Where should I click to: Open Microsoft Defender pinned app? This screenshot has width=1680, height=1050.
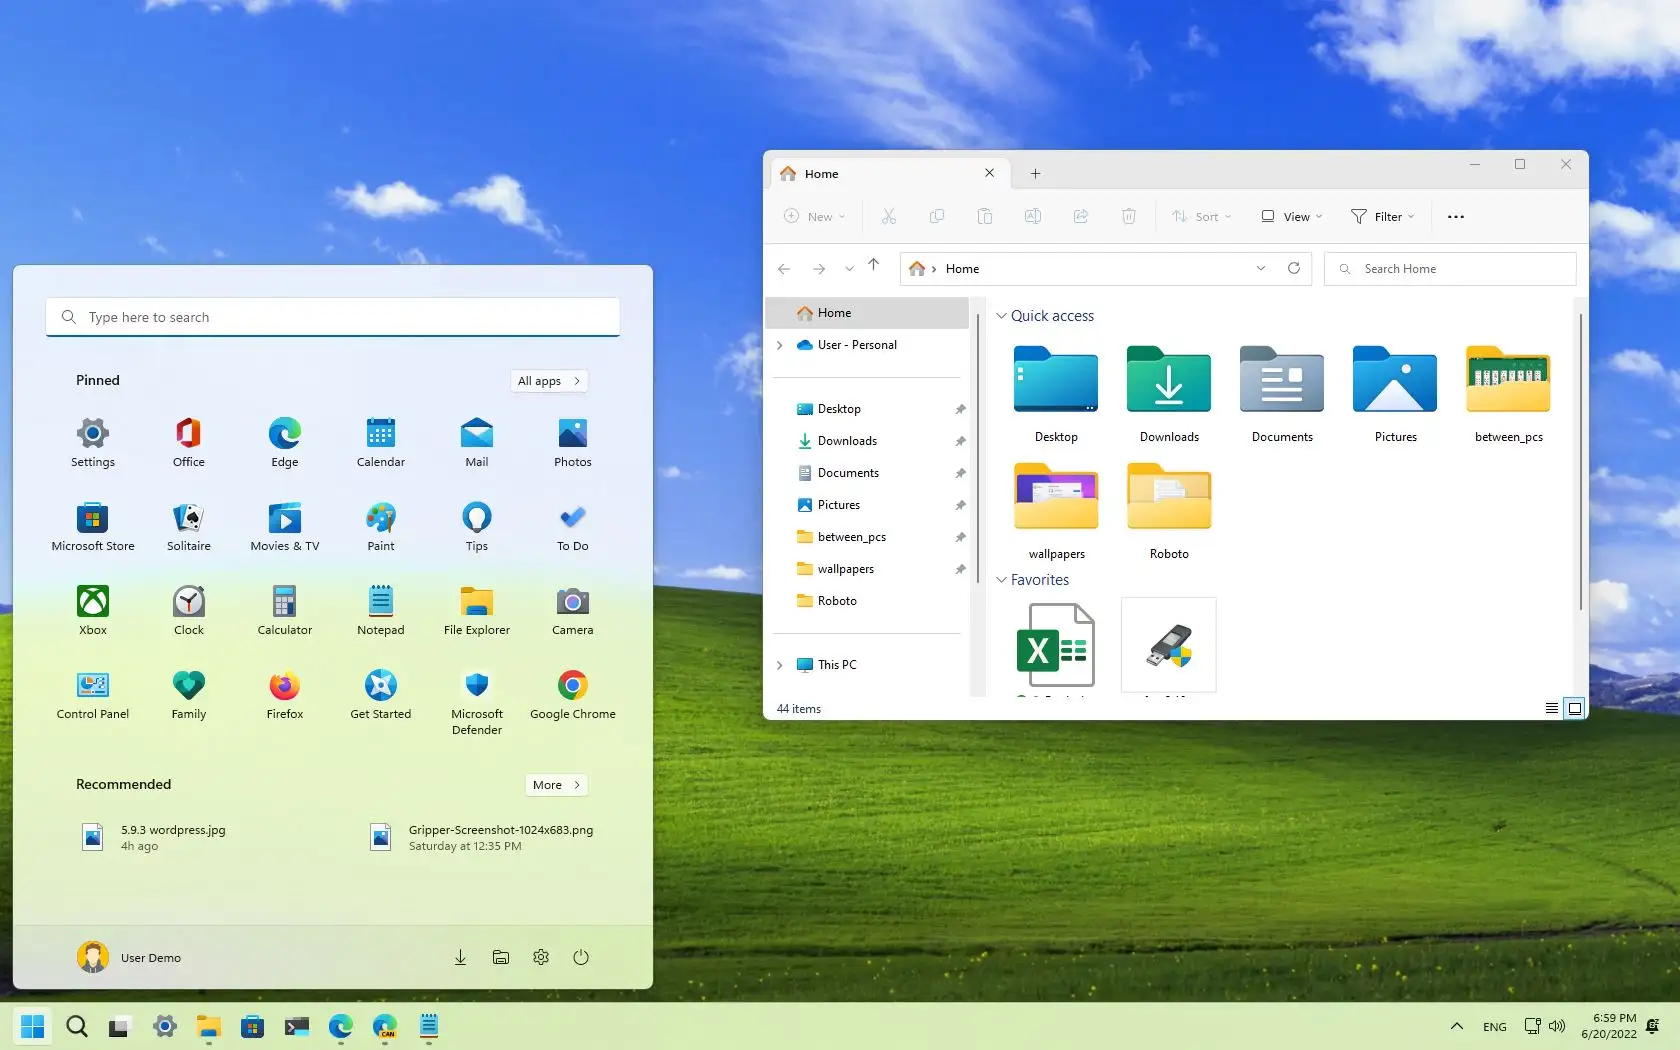click(476, 686)
